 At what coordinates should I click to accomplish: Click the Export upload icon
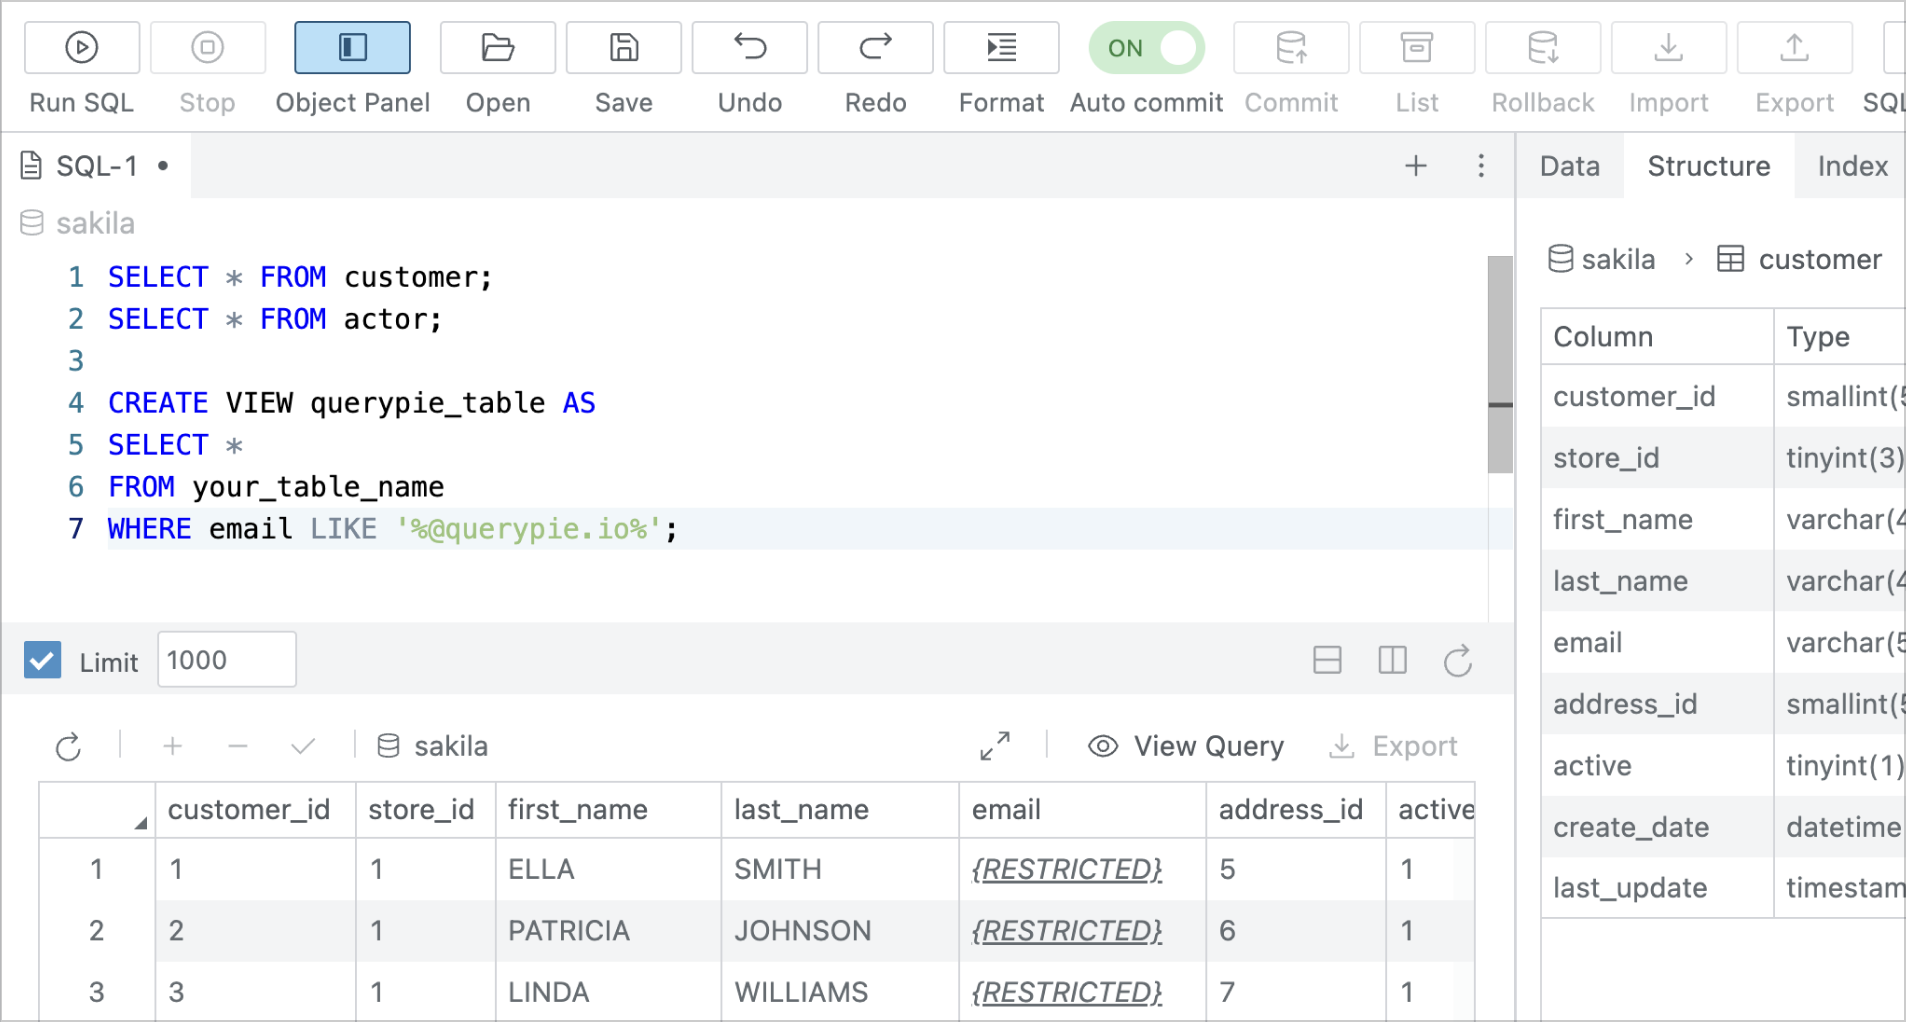(1795, 47)
